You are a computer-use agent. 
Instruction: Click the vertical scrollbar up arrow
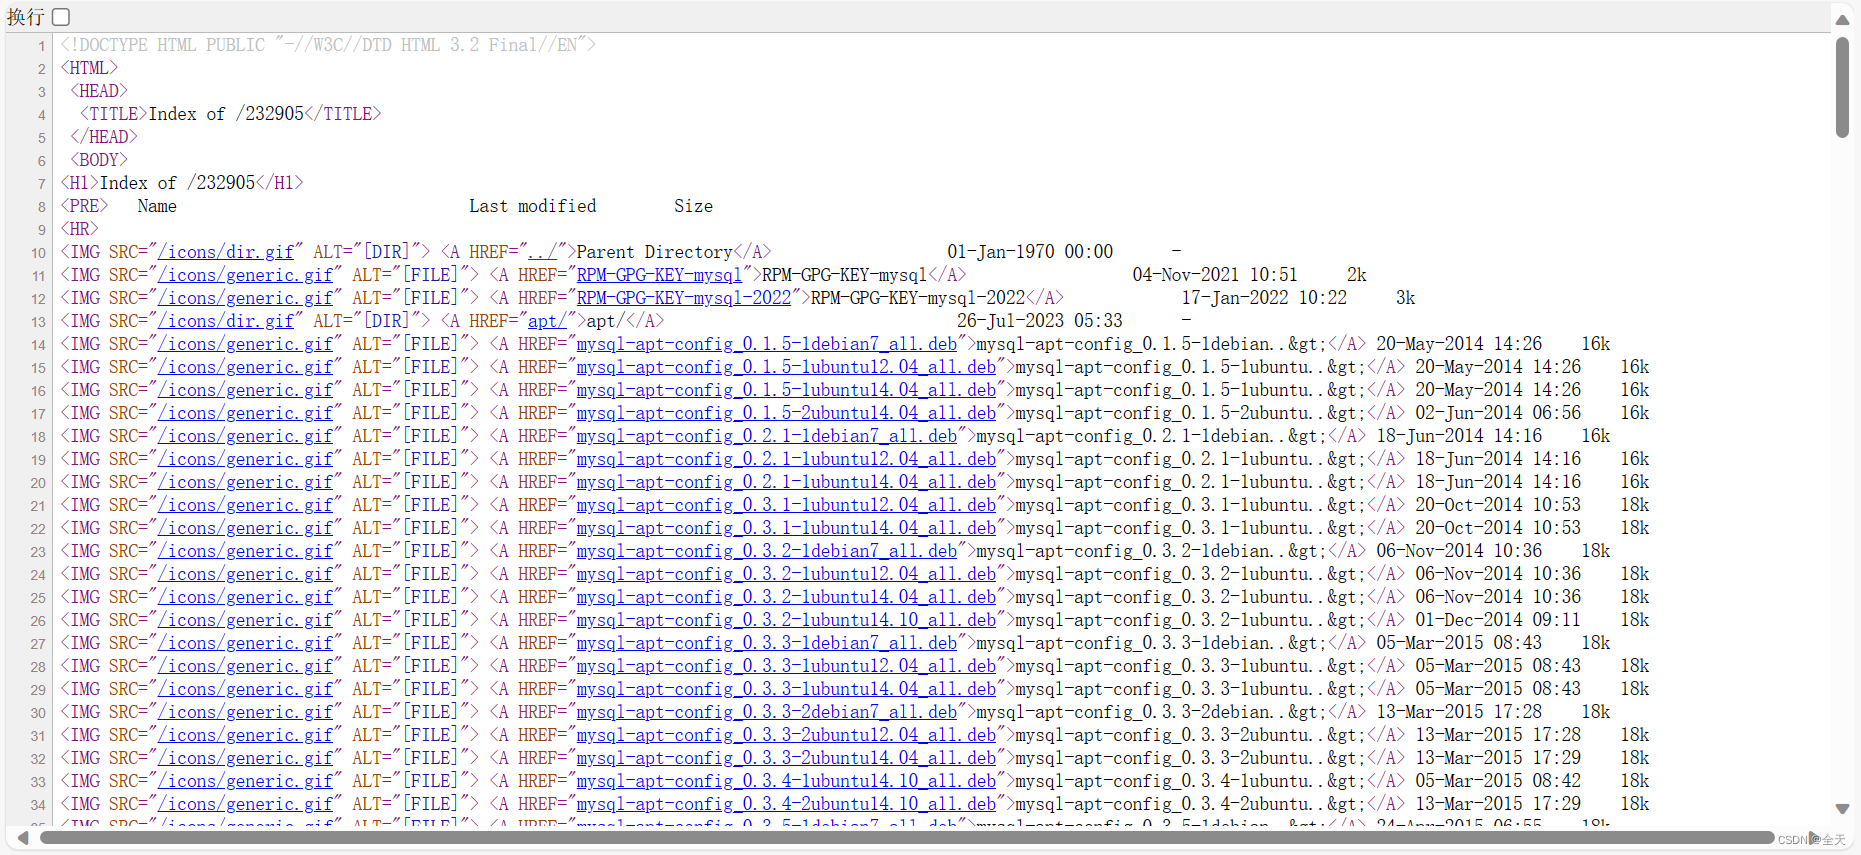(1842, 19)
